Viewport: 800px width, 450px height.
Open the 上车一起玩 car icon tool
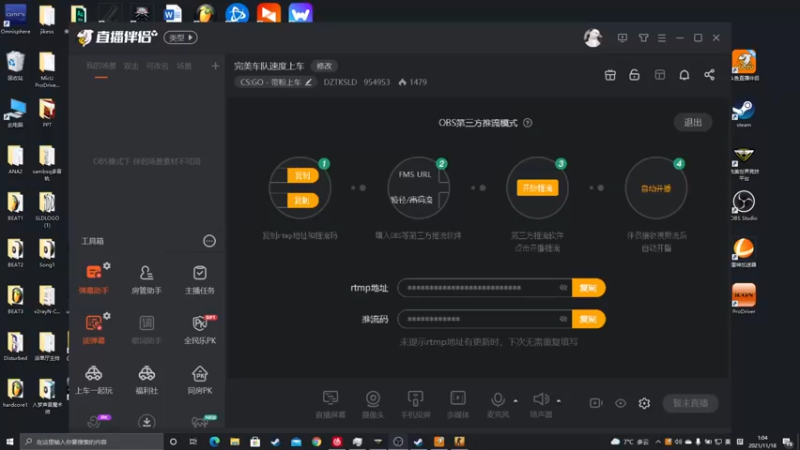coord(93,380)
